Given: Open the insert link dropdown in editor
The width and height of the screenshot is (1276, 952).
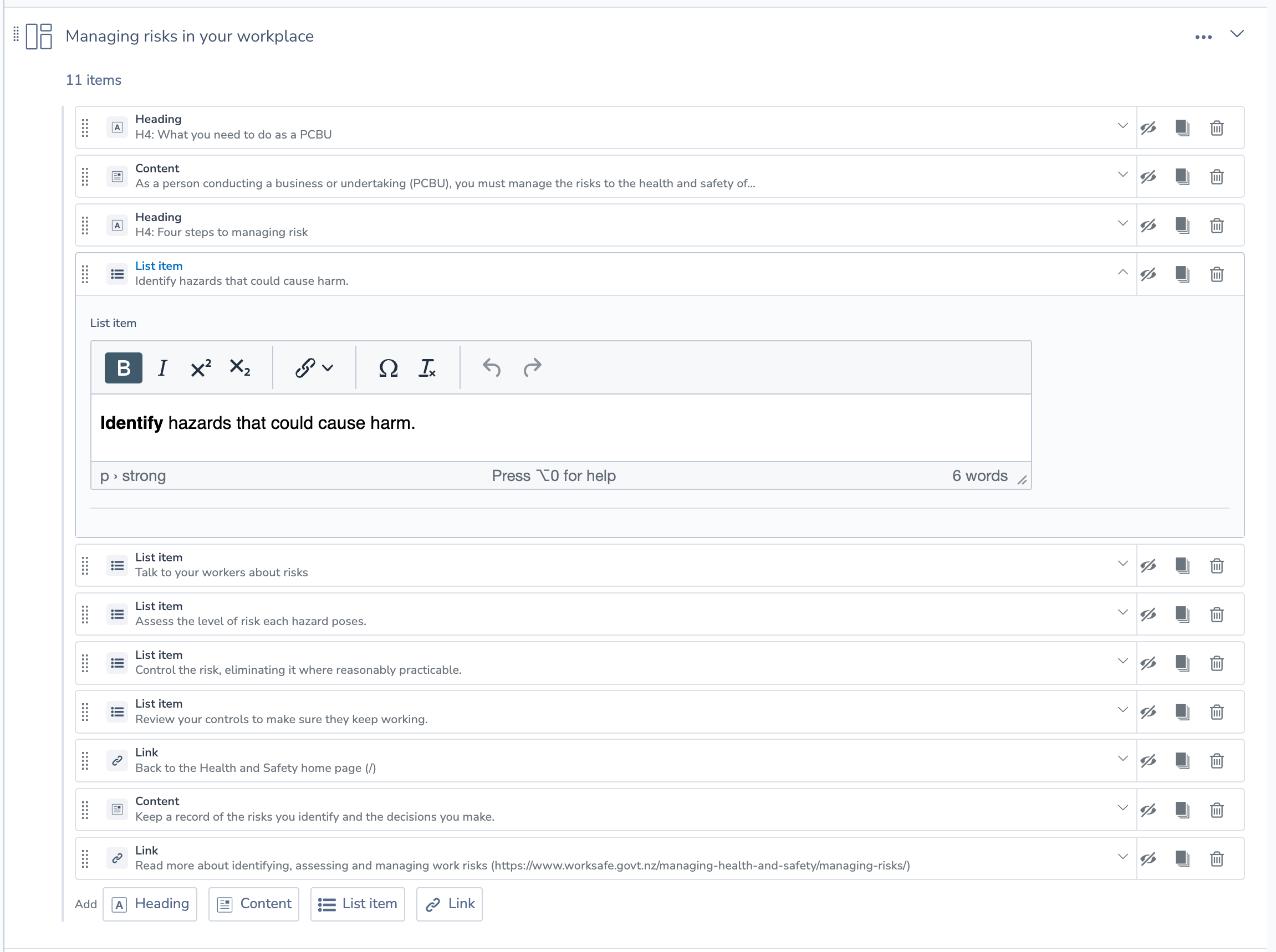Looking at the screenshot, I should point(314,368).
